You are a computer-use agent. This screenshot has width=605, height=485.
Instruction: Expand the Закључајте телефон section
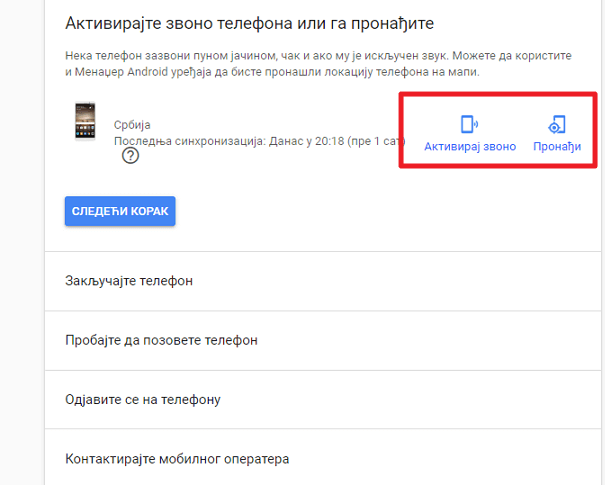pyautogui.click(x=323, y=281)
